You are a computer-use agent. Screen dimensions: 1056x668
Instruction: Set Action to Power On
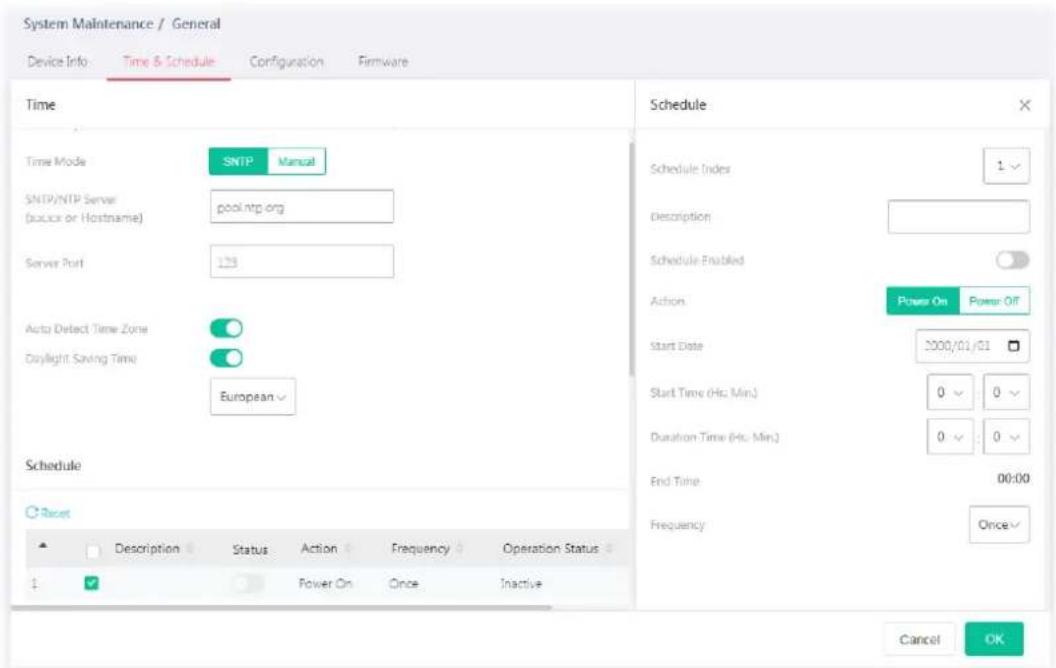[923, 301]
